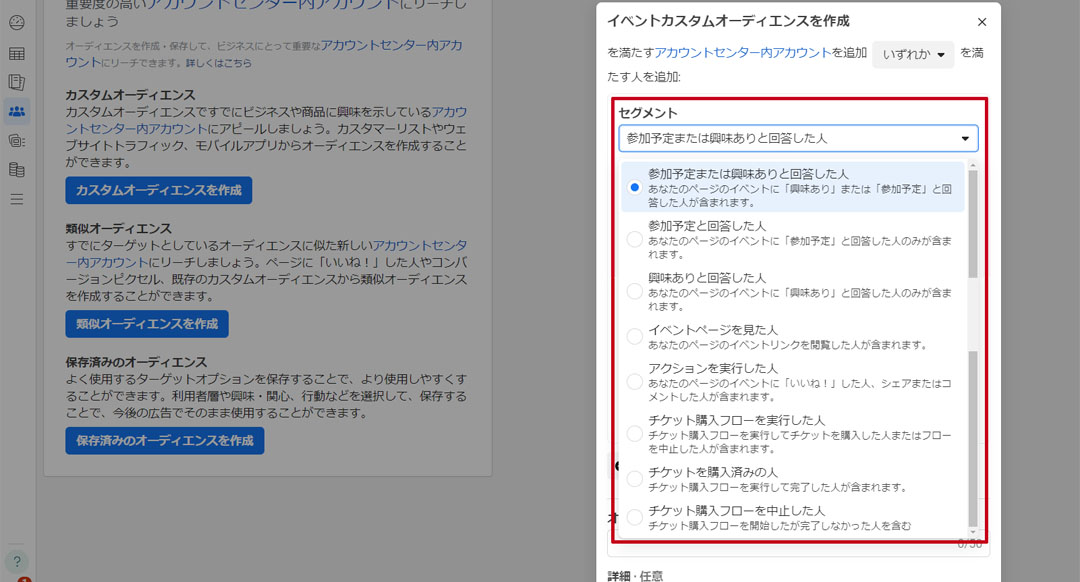The image size is (1080, 582).
Task: Click 'カスタムオーディエンスを作成' button
Action: pos(158,190)
